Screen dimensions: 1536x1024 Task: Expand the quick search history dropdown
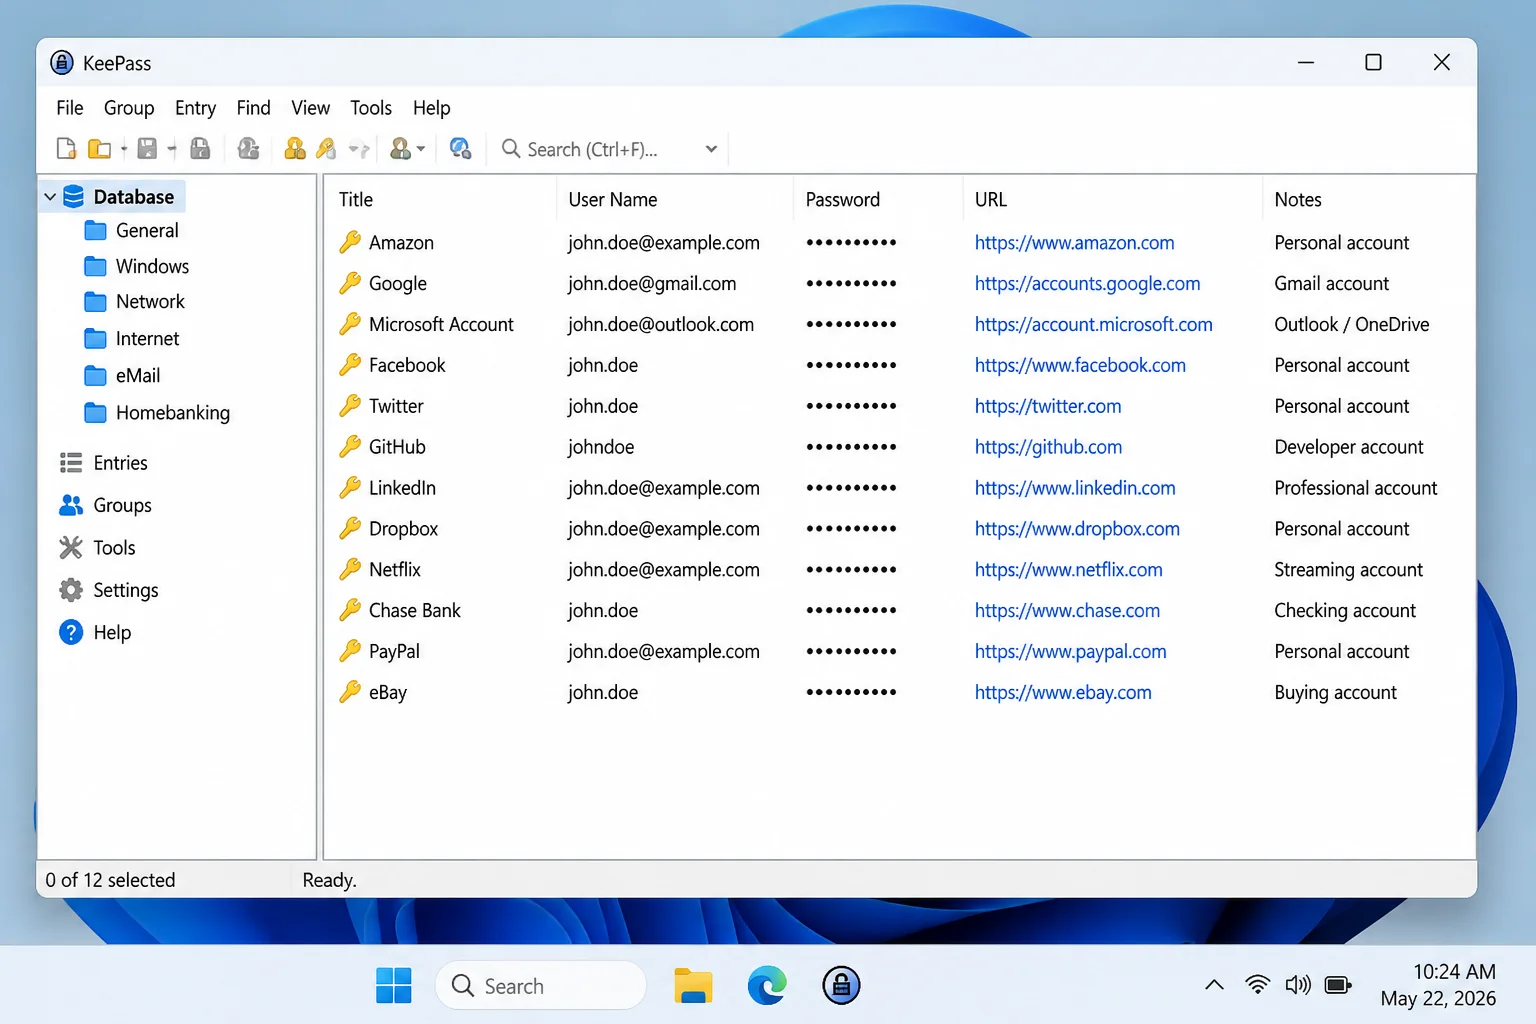[711, 149]
